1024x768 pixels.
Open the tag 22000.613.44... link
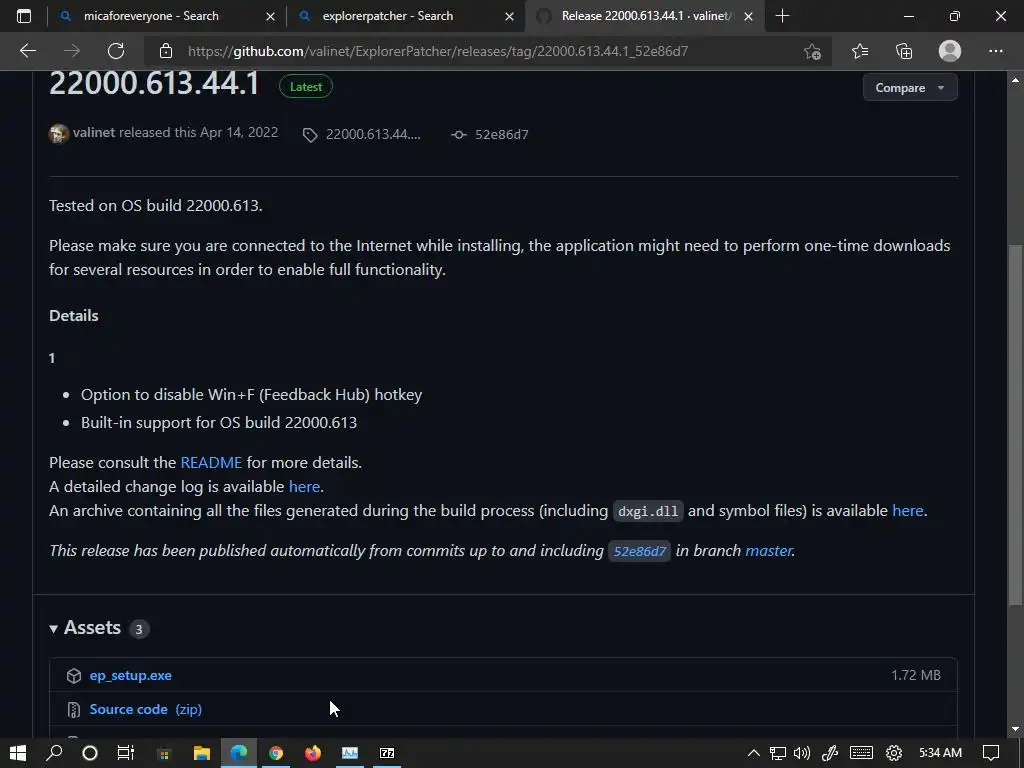(x=362, y=134)
